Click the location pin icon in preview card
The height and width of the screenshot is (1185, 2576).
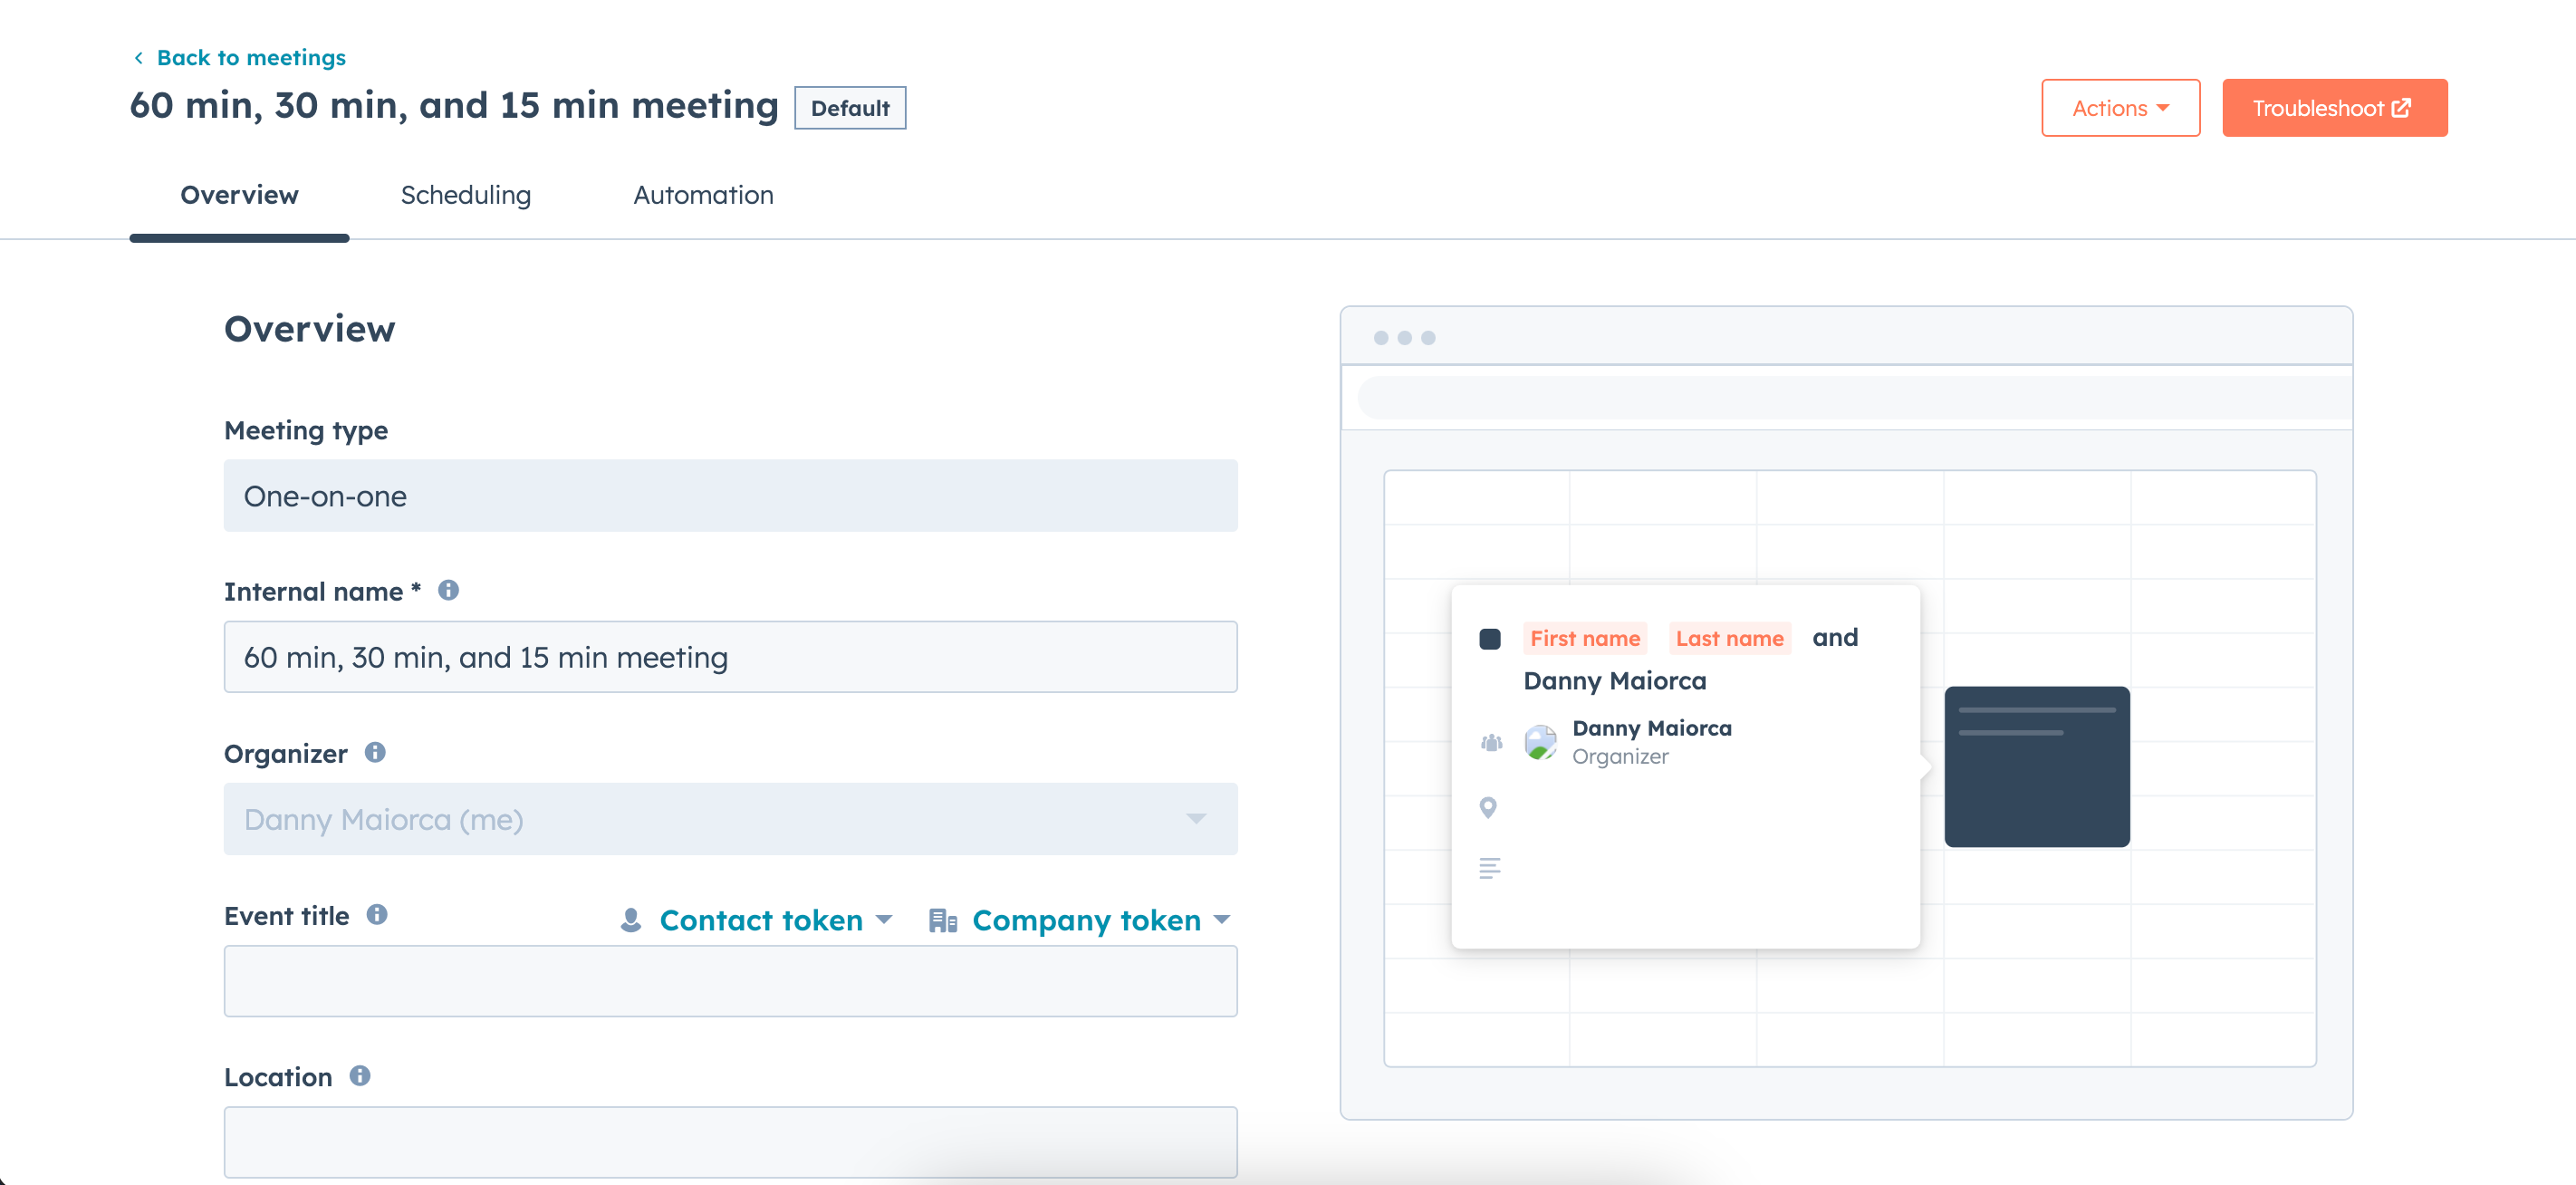[1489, 807]
